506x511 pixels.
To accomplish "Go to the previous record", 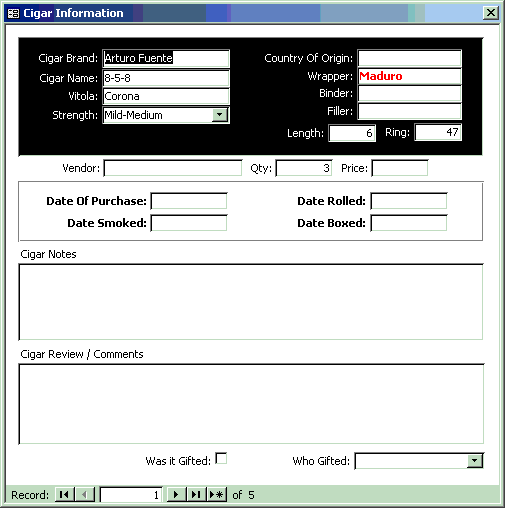I will [x=85, y=494].
